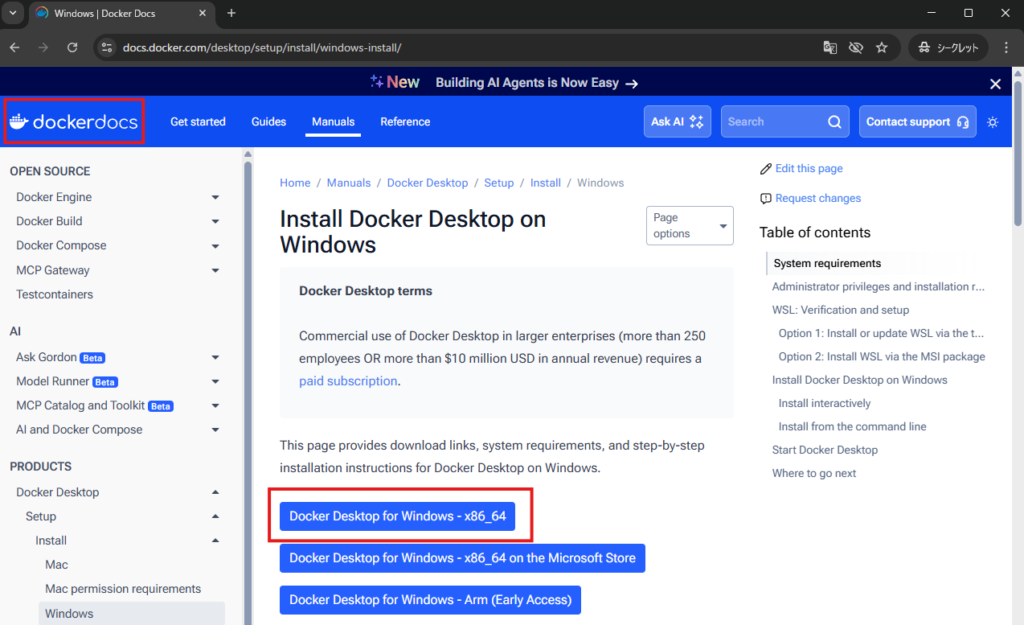Collapse the Setup section arrow
Viewport: 1024px width, 625px height.
(x=215, y=517)
